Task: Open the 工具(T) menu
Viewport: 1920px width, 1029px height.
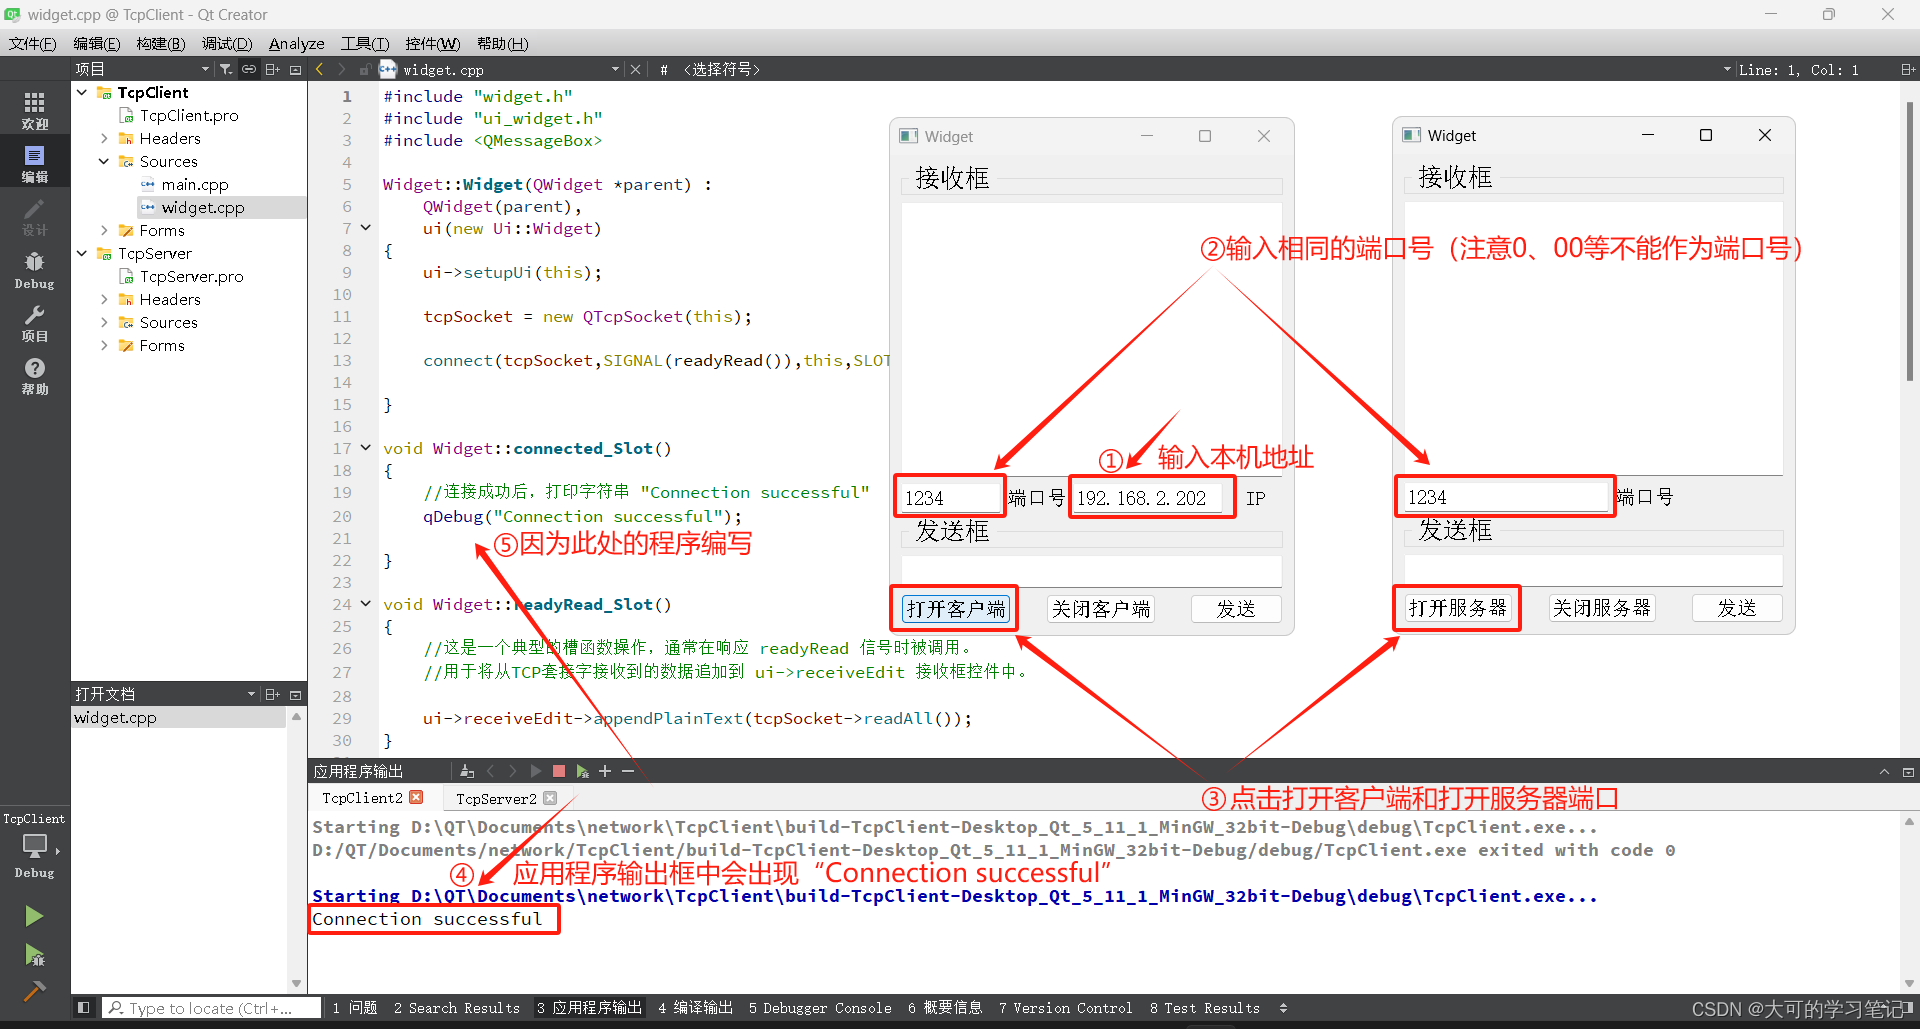Action: pos(363,44)
